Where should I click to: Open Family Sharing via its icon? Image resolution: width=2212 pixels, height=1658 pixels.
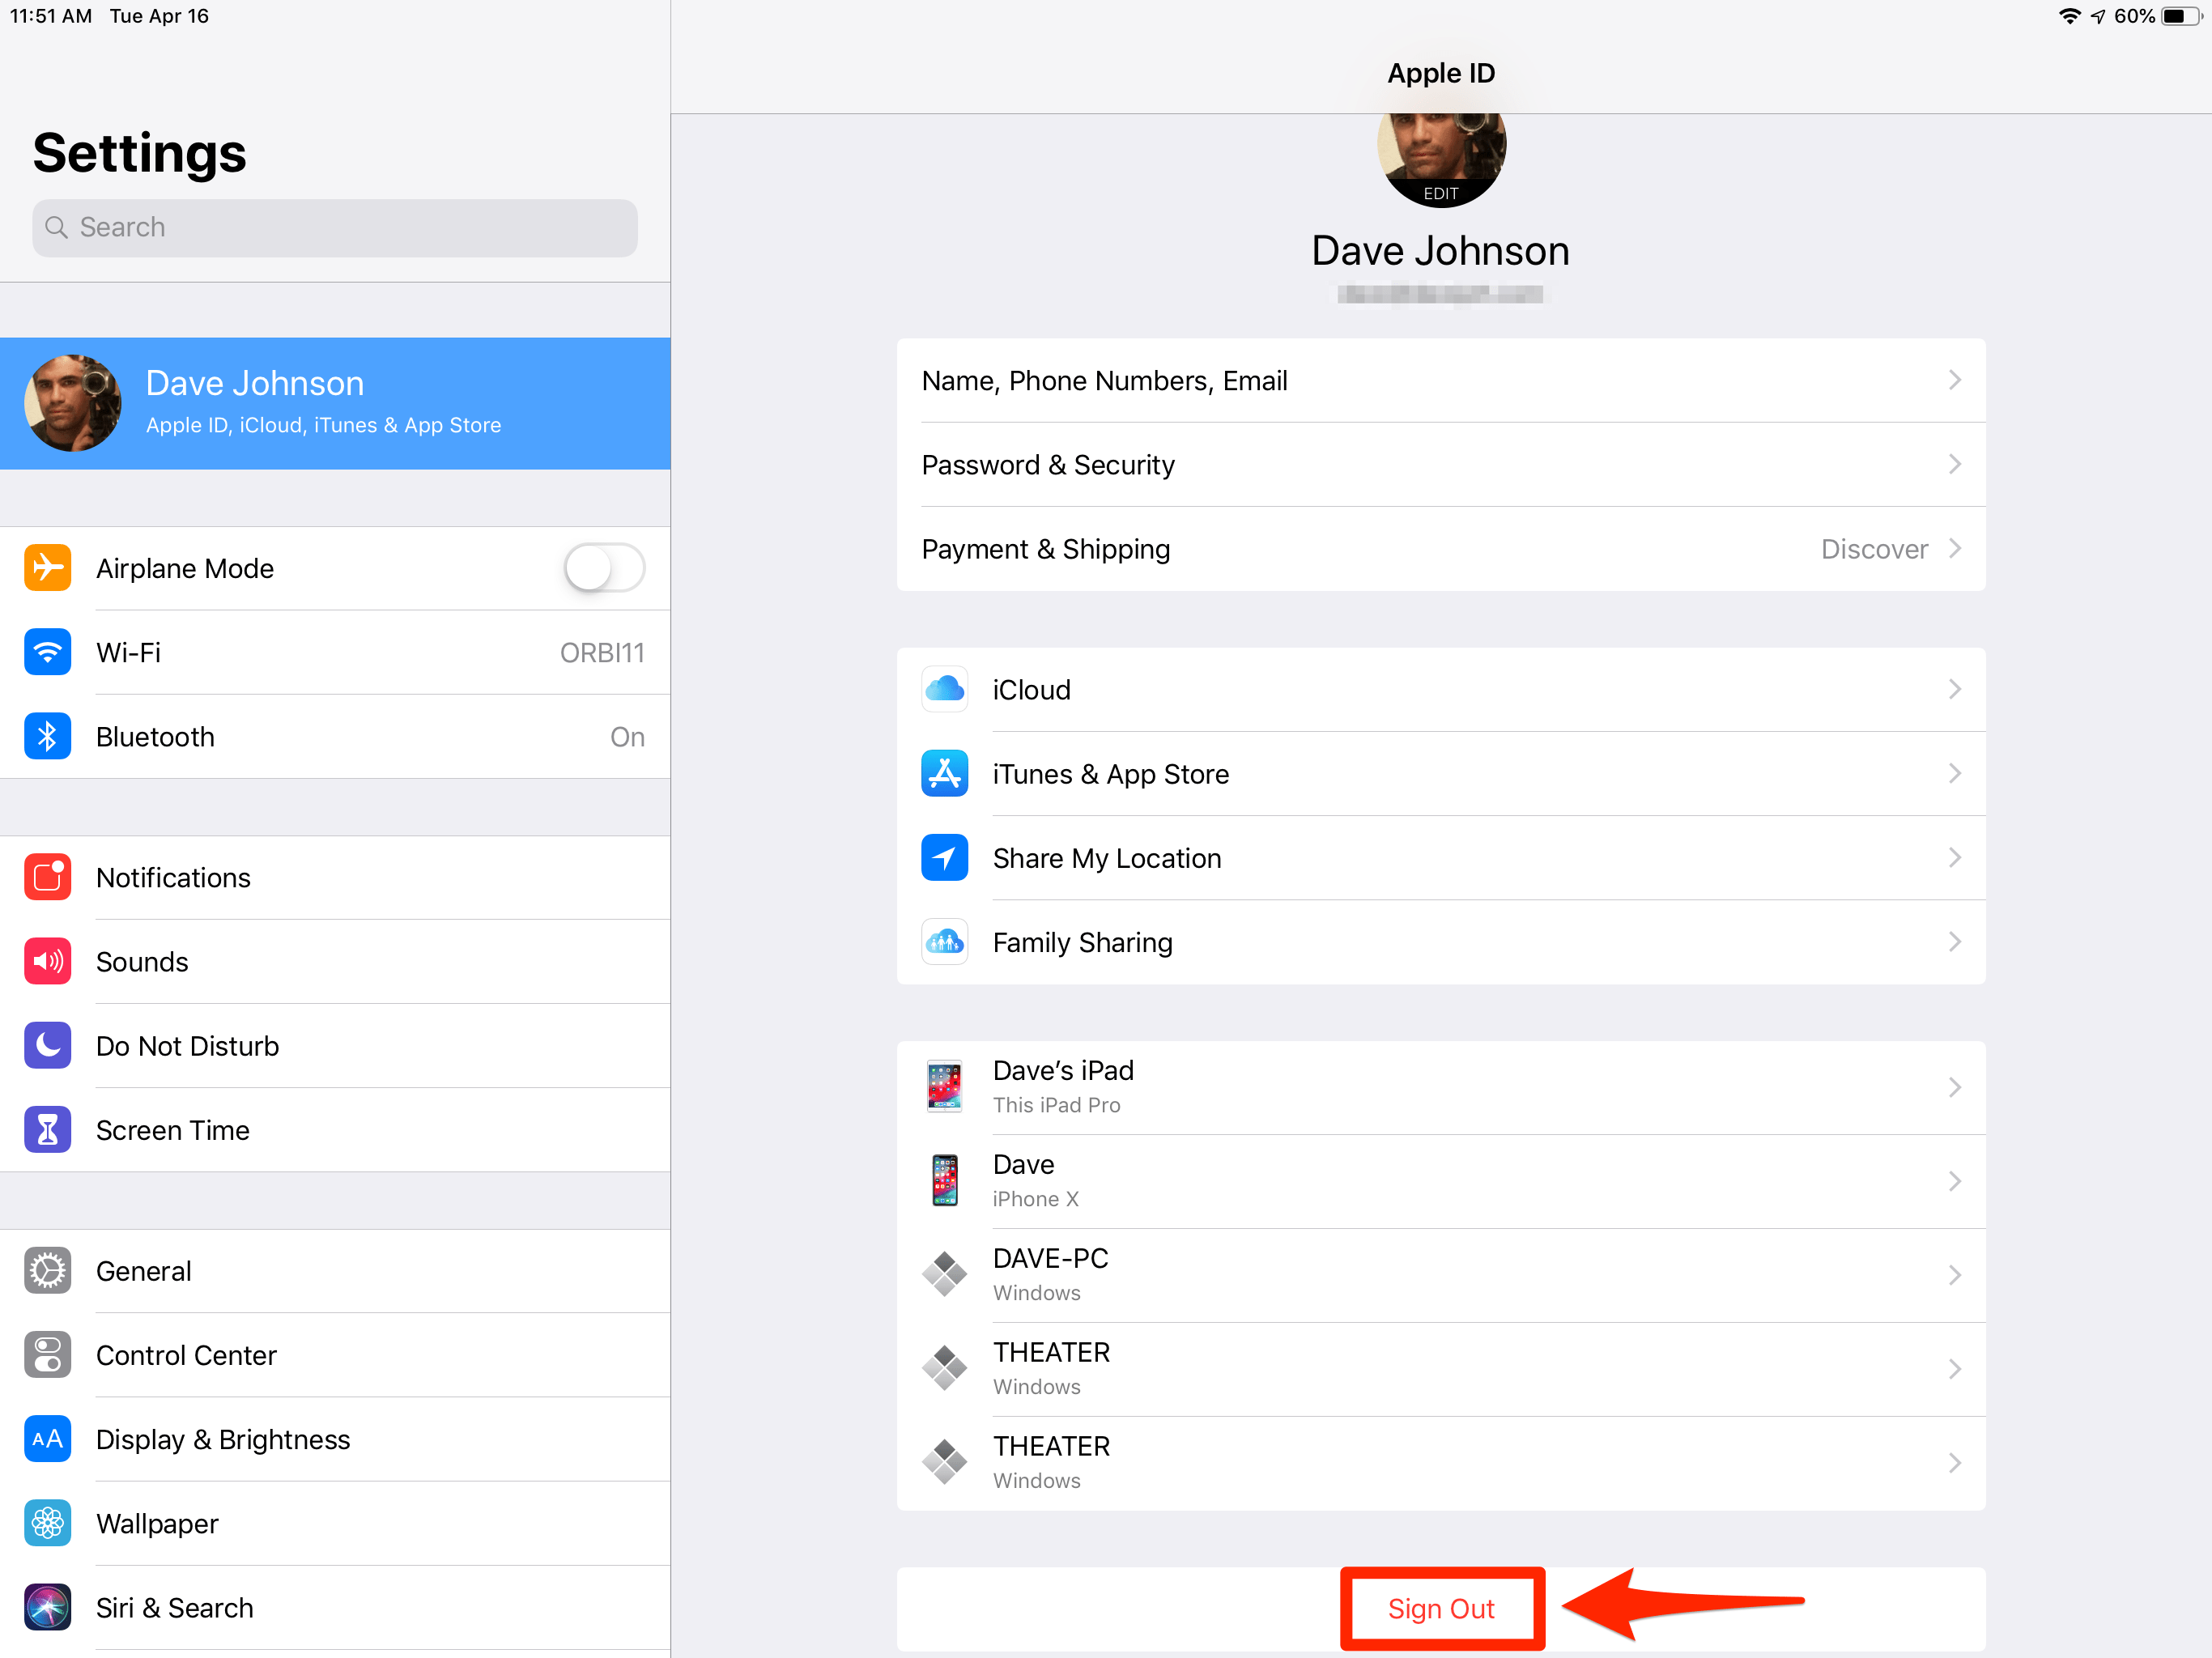[x=944, y=942]
